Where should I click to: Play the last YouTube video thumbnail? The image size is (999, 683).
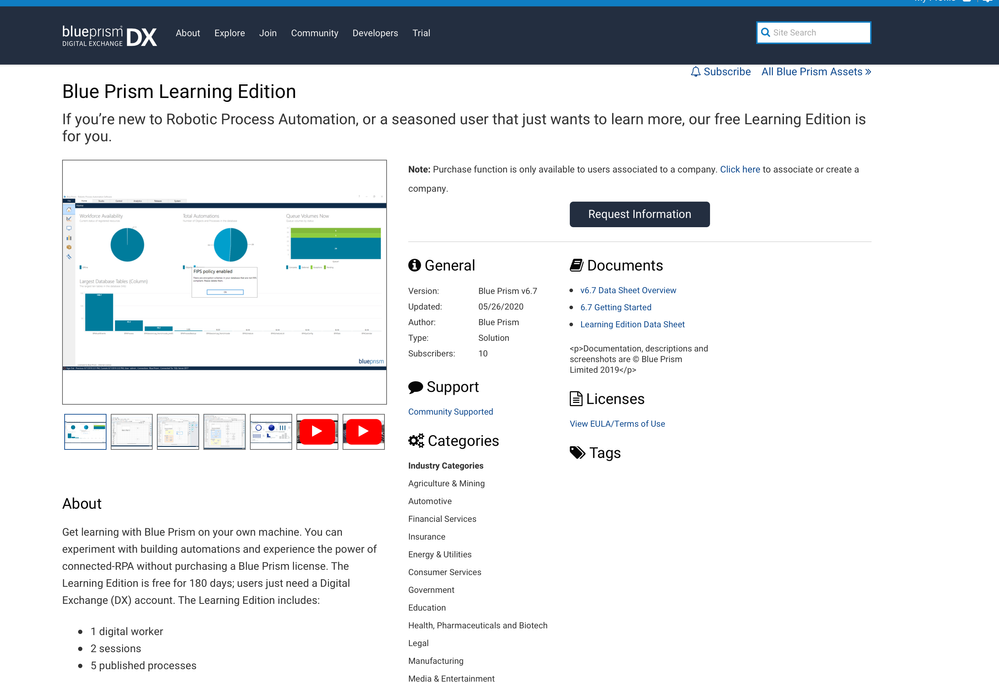pos(363,432)
